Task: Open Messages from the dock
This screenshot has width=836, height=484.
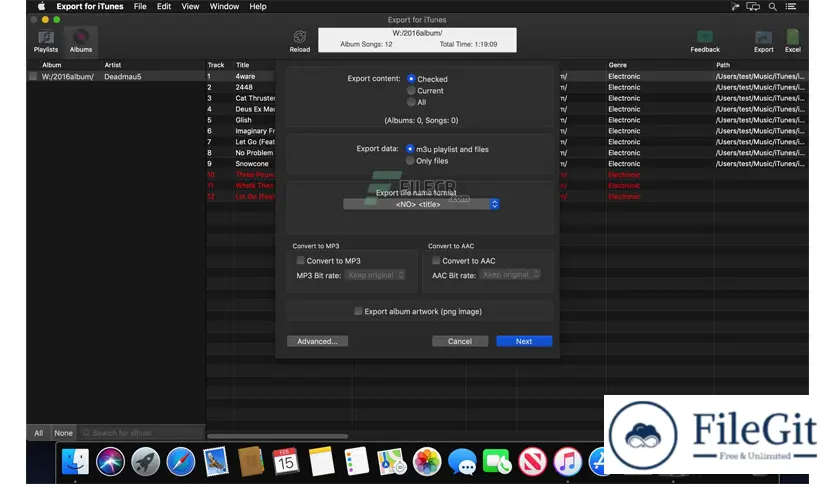Action: point(462,461)
